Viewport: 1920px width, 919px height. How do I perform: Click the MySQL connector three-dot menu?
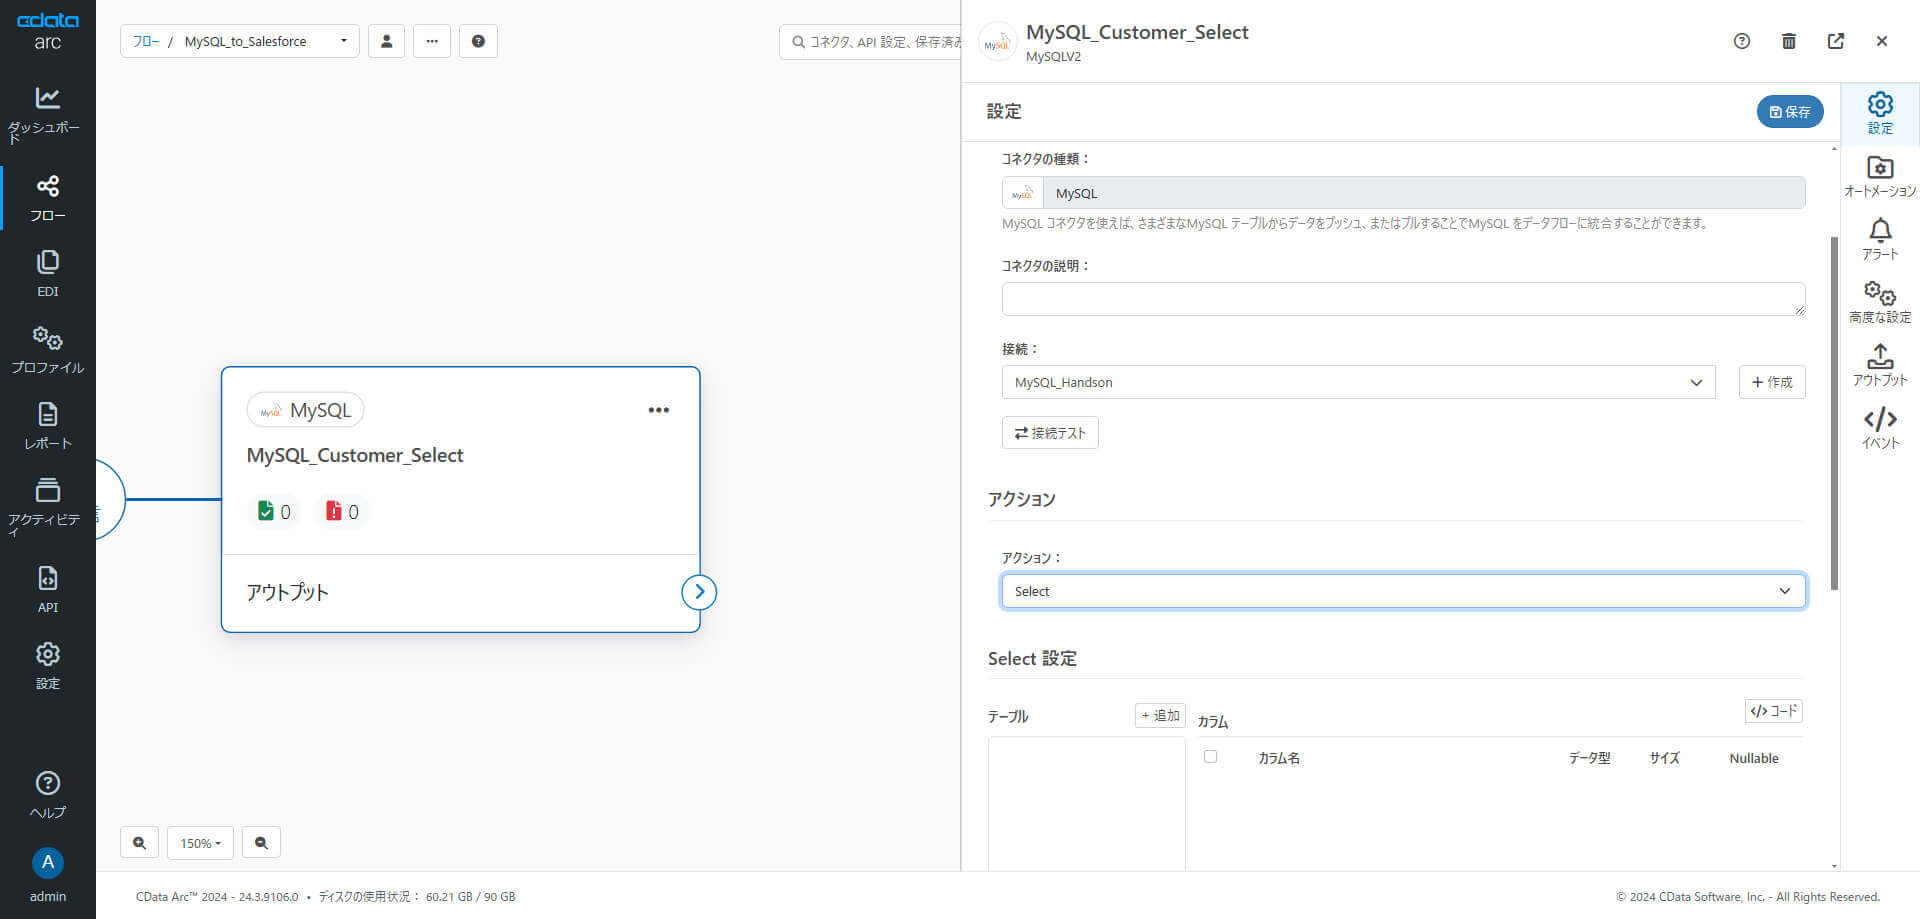click(658, 410)
